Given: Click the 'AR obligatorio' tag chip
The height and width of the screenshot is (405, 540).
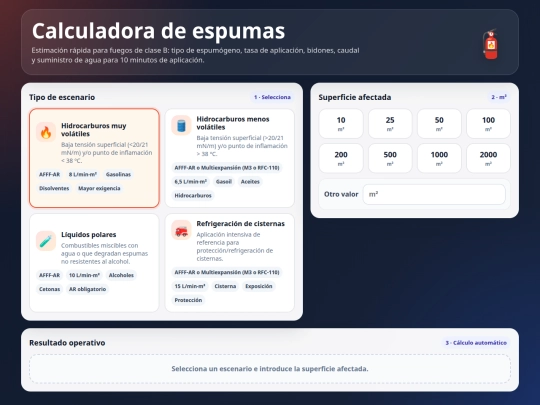Looking at the screenshot, I should [87, 289].
